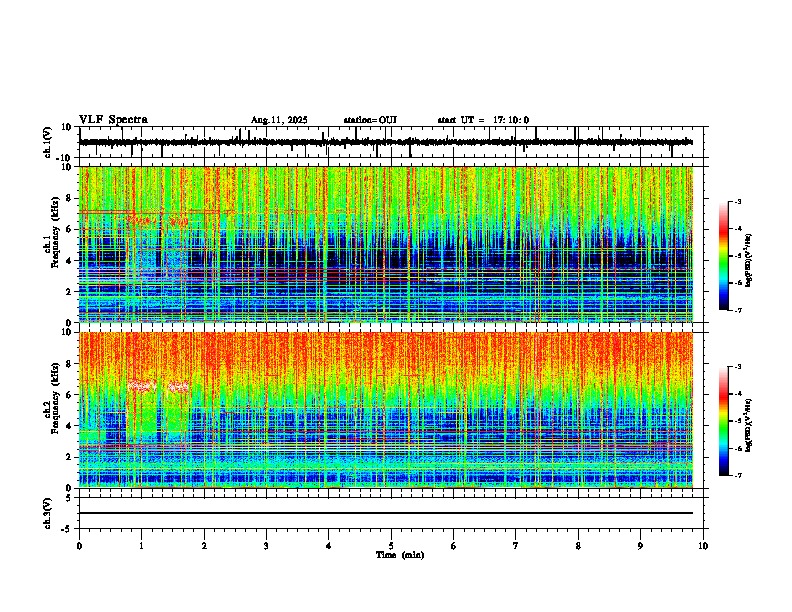Click the ch.2 color bar log(PSD) label
Viewport: 792px width, 612px height.
coord(750,425)
